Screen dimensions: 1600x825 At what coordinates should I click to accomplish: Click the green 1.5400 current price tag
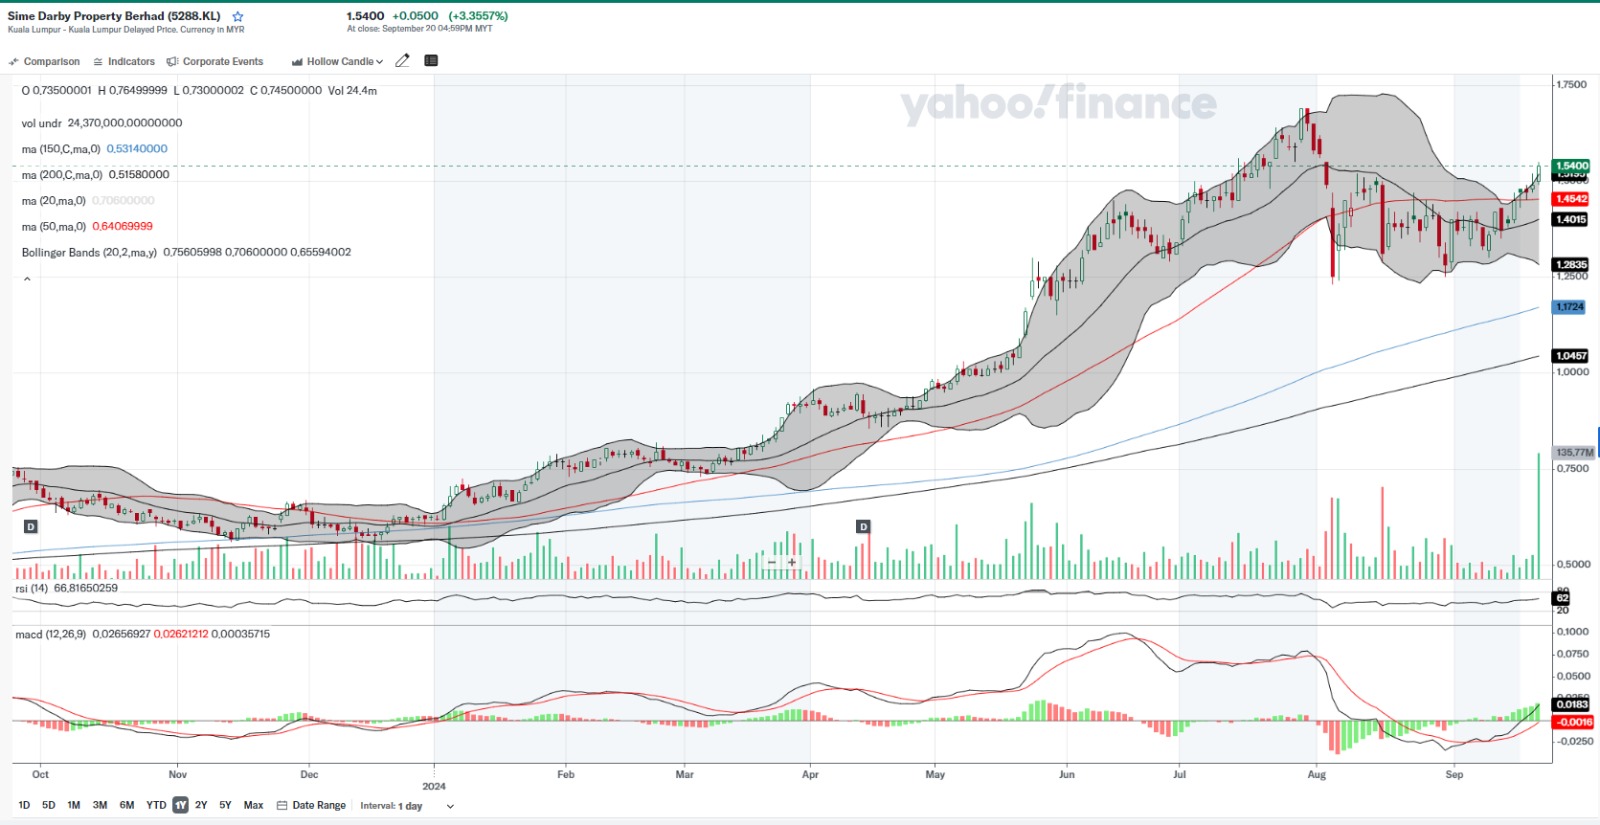point(1571,166)
